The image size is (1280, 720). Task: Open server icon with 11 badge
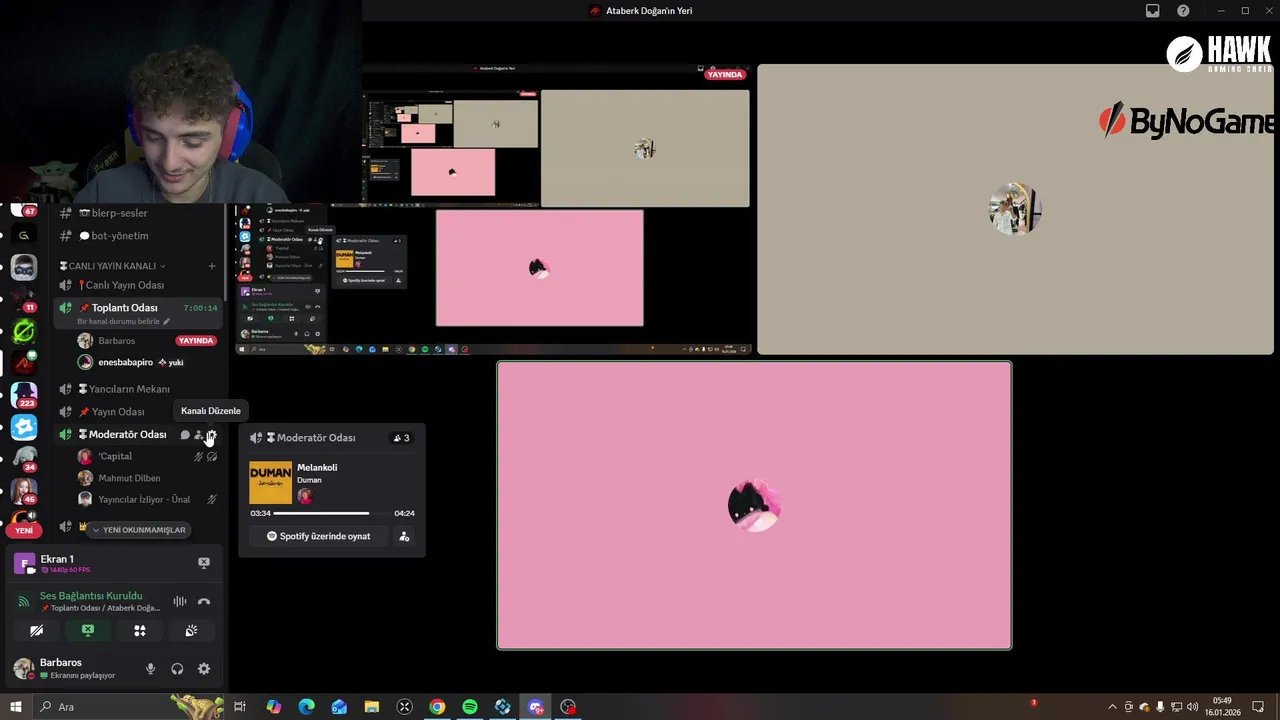(24, 299)
